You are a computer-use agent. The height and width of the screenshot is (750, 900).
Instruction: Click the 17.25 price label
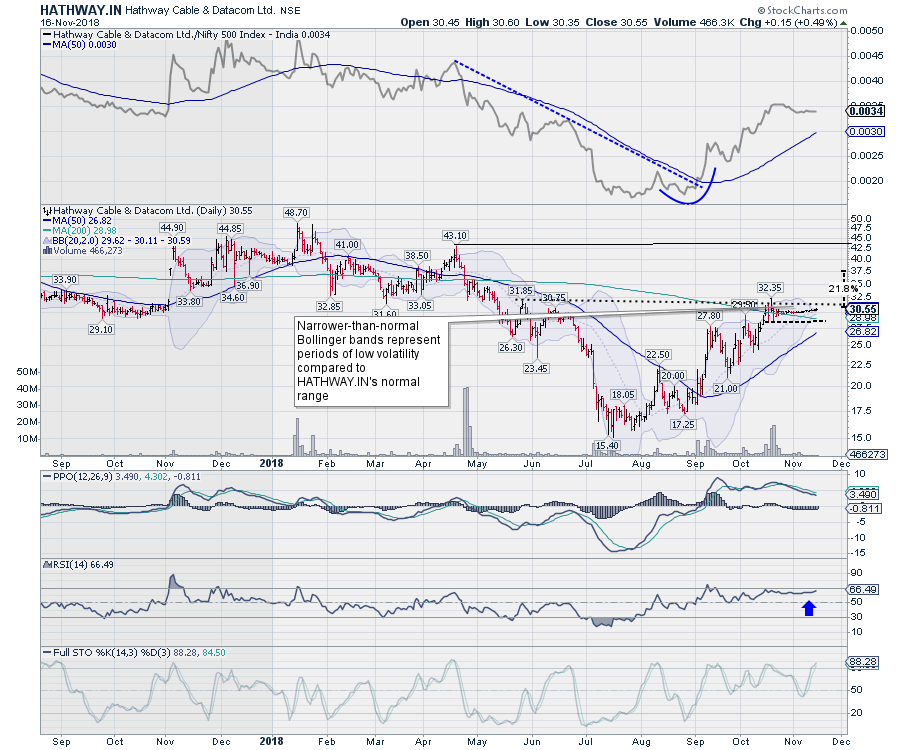[x=683, y=424]
